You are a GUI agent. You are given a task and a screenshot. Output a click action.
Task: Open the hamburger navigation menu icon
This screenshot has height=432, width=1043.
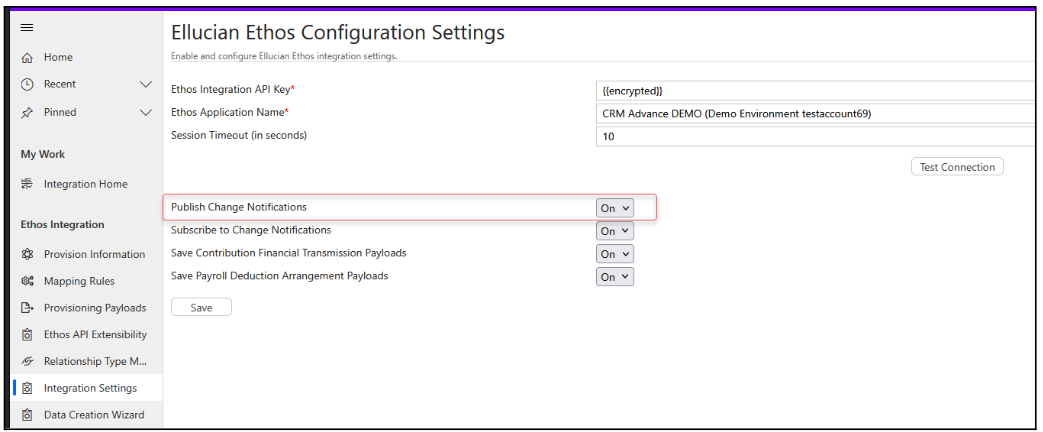click(x=27, y=28)
